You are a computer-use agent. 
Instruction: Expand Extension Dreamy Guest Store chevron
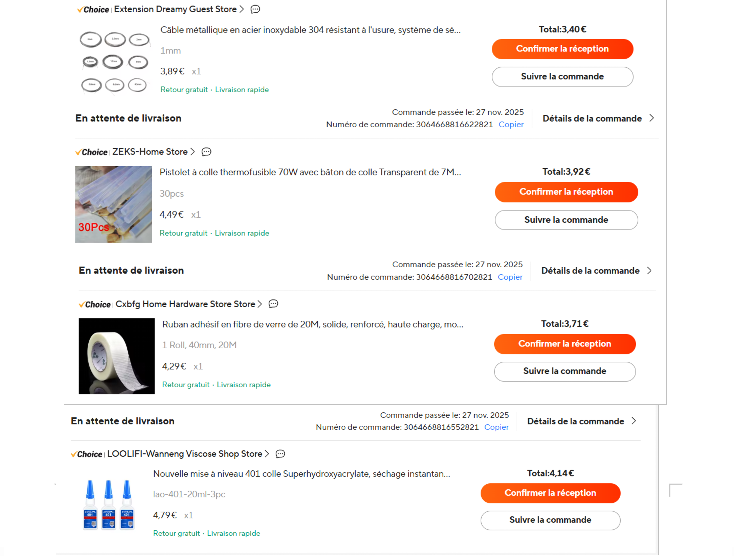pos(242,9)
